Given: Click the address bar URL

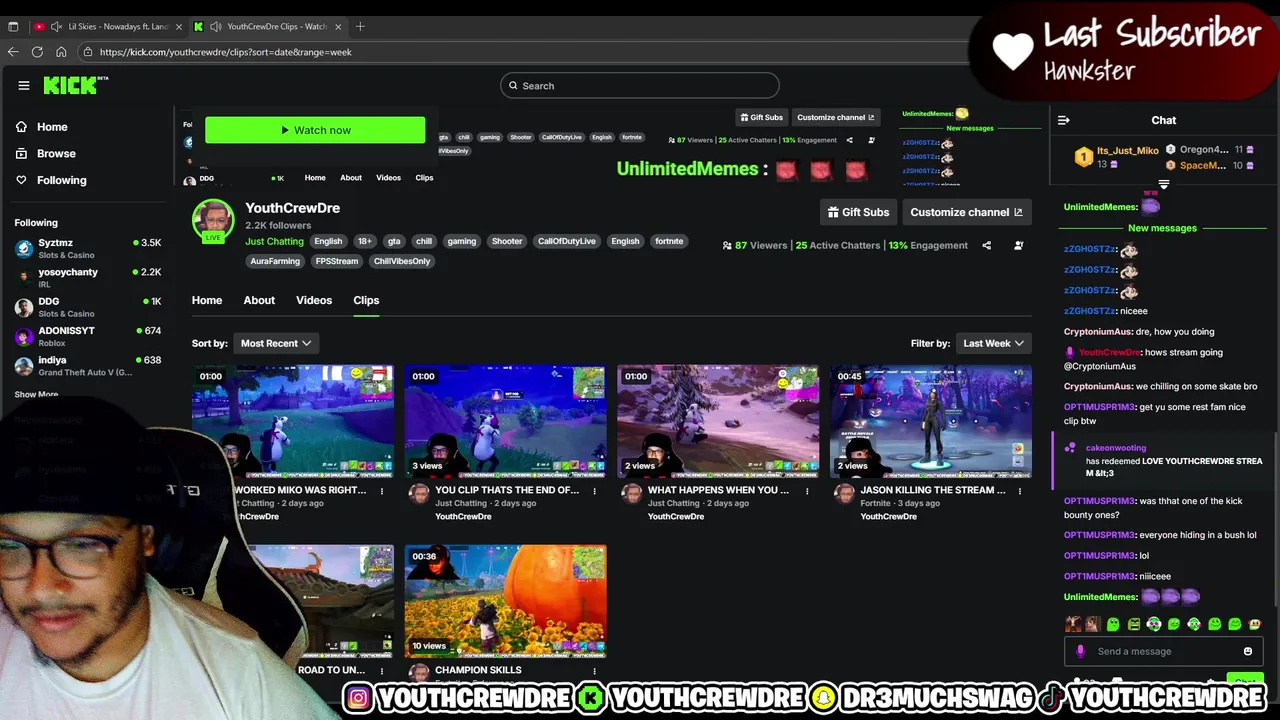Looking at the screenshot, I should (x=225, y=52).
